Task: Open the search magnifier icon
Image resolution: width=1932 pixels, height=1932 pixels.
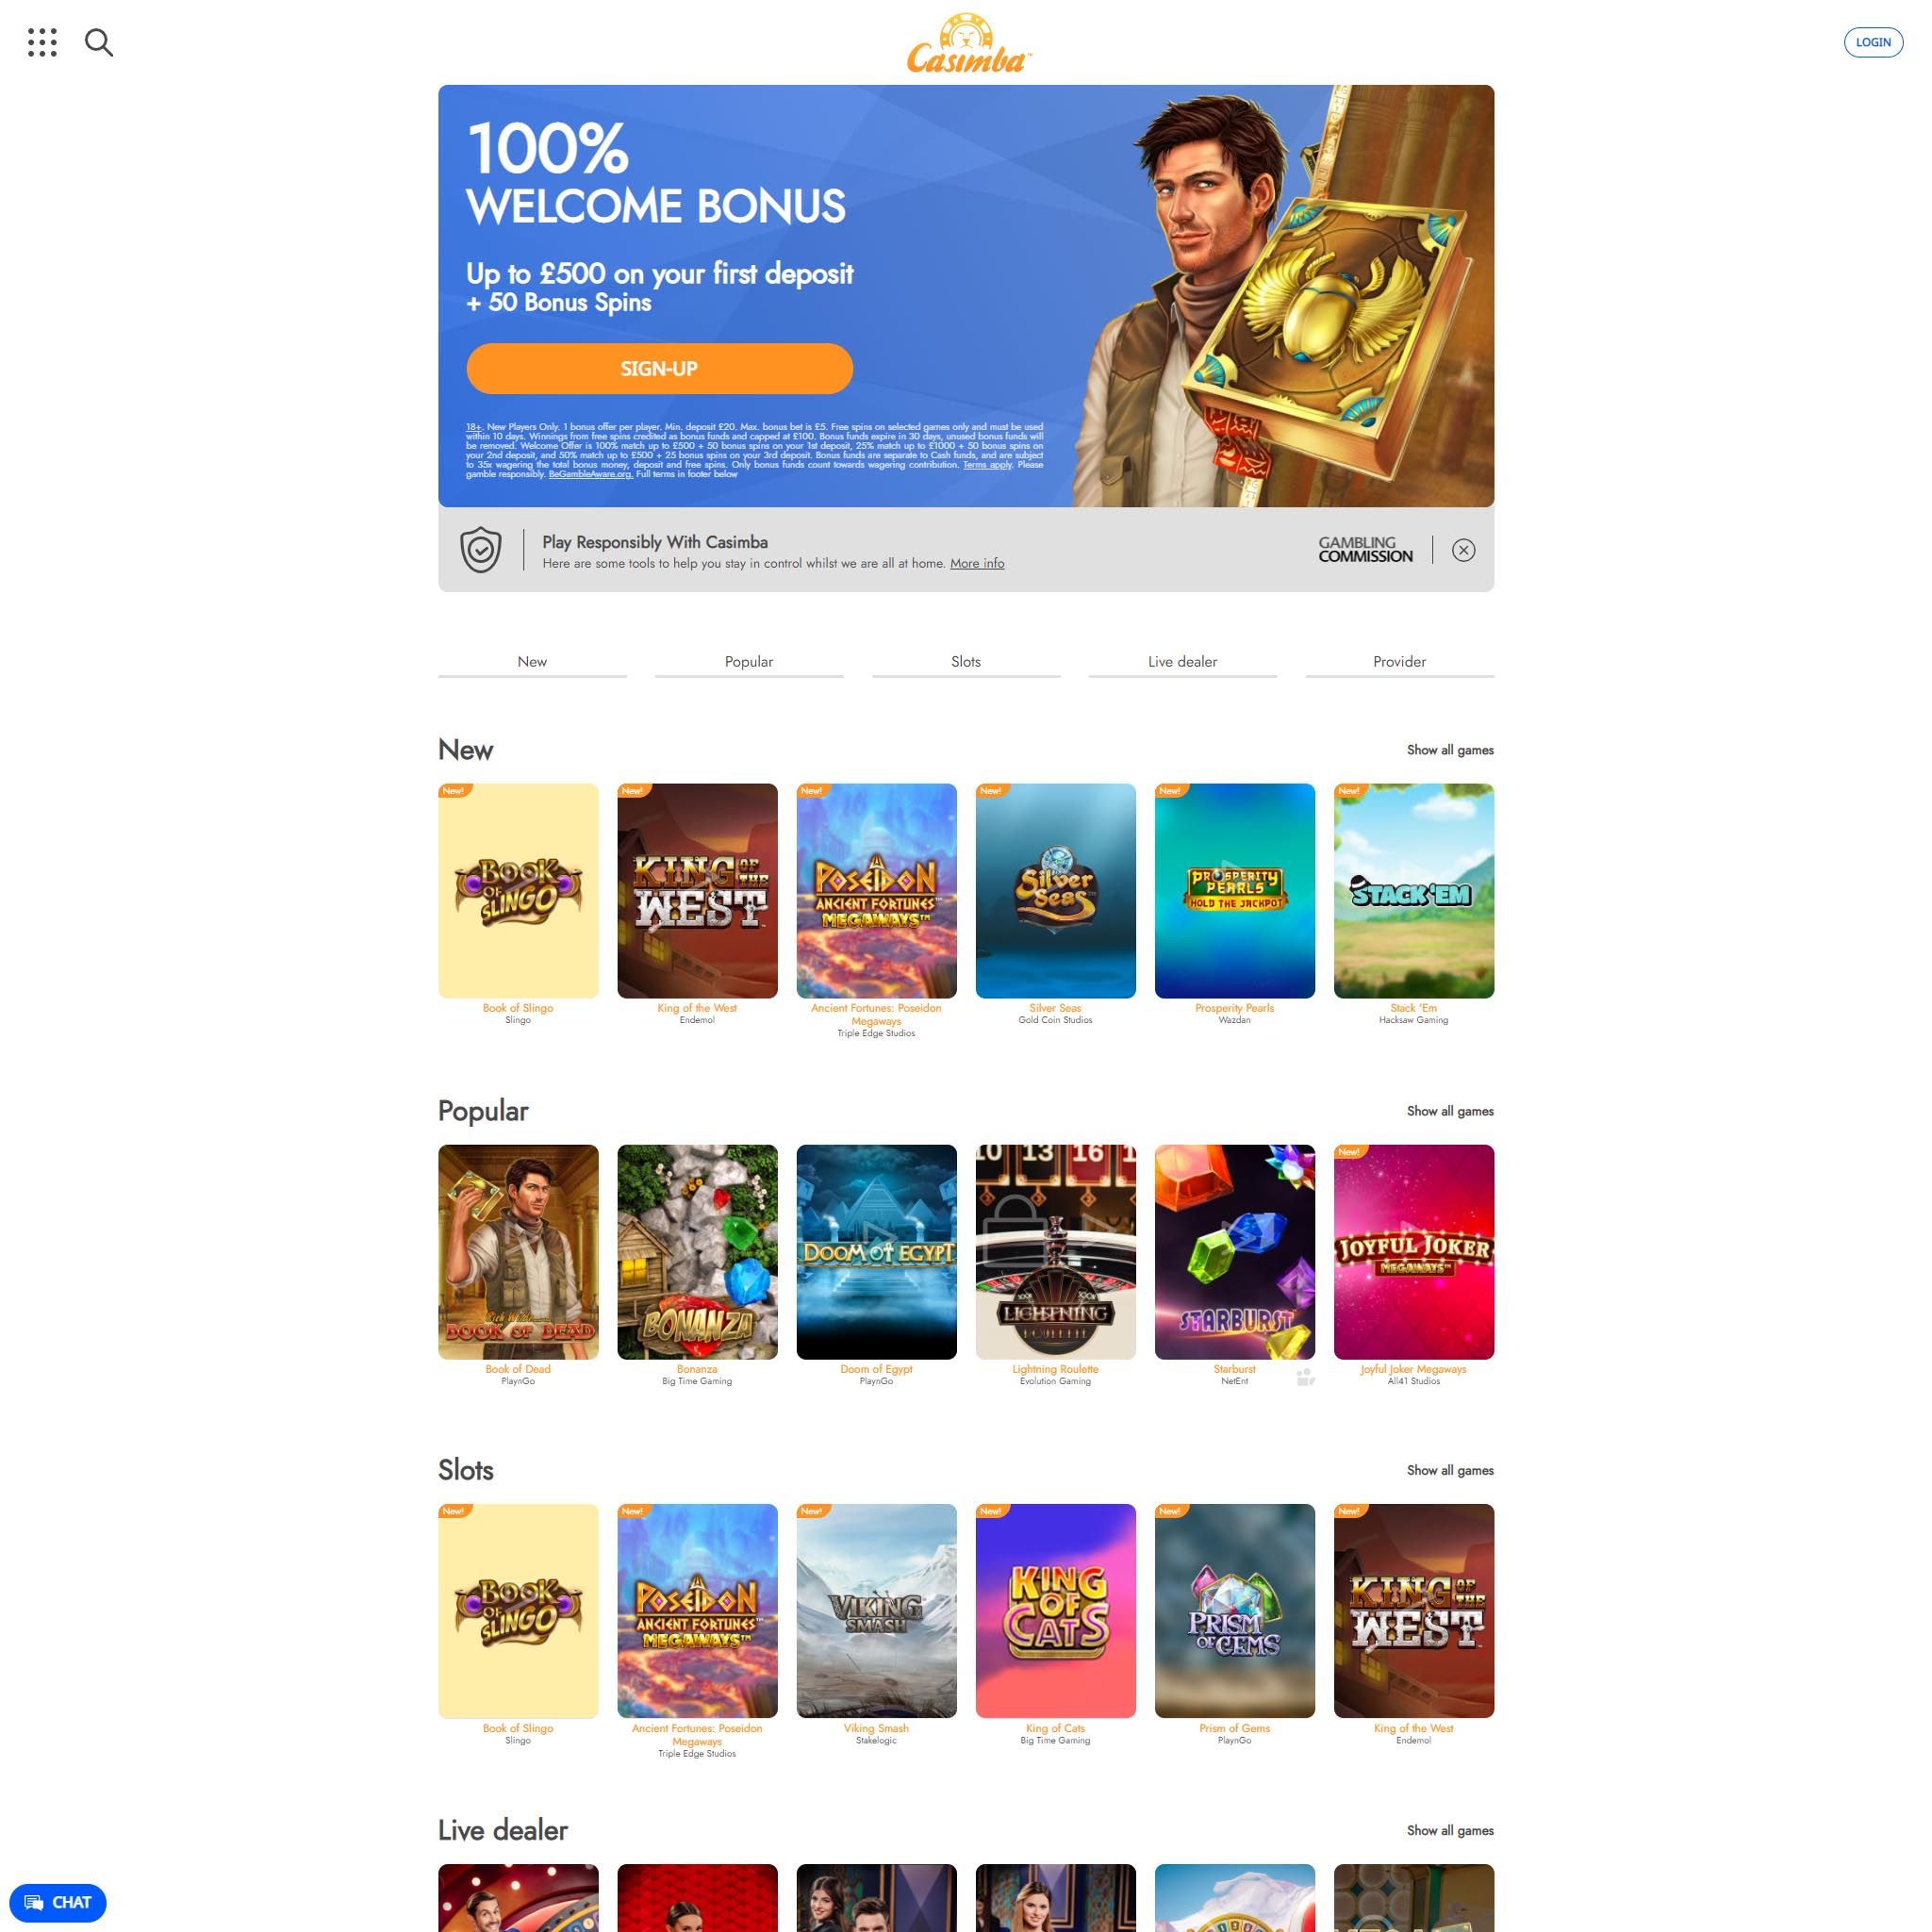Action: [x=99, y=43]
